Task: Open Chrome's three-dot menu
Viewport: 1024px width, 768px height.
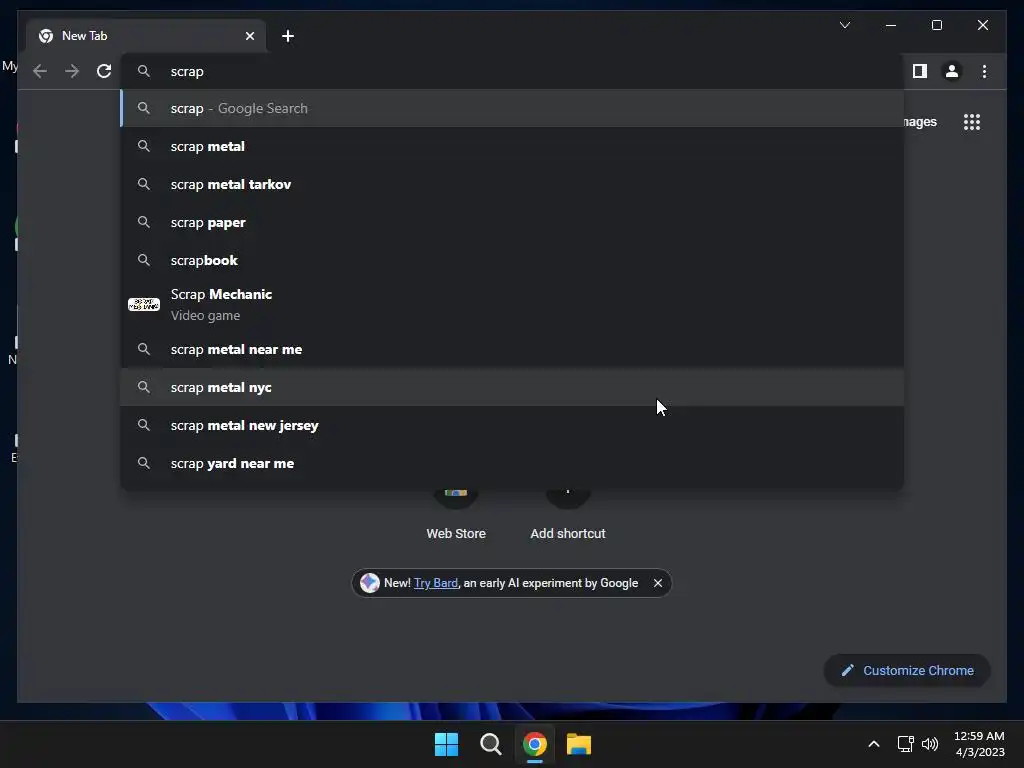Action: point(984,71)
